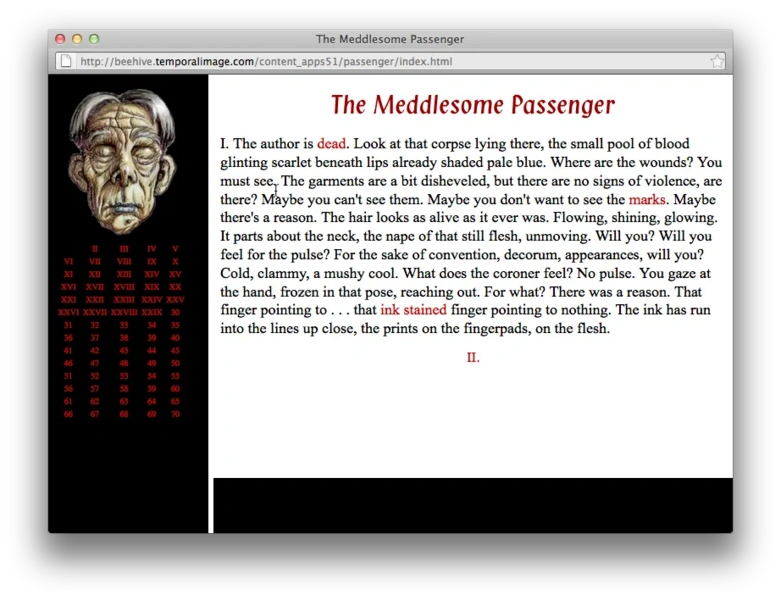Open chapter XXII in sidebar index
The image size is (781, 600).
coord(95,300)
